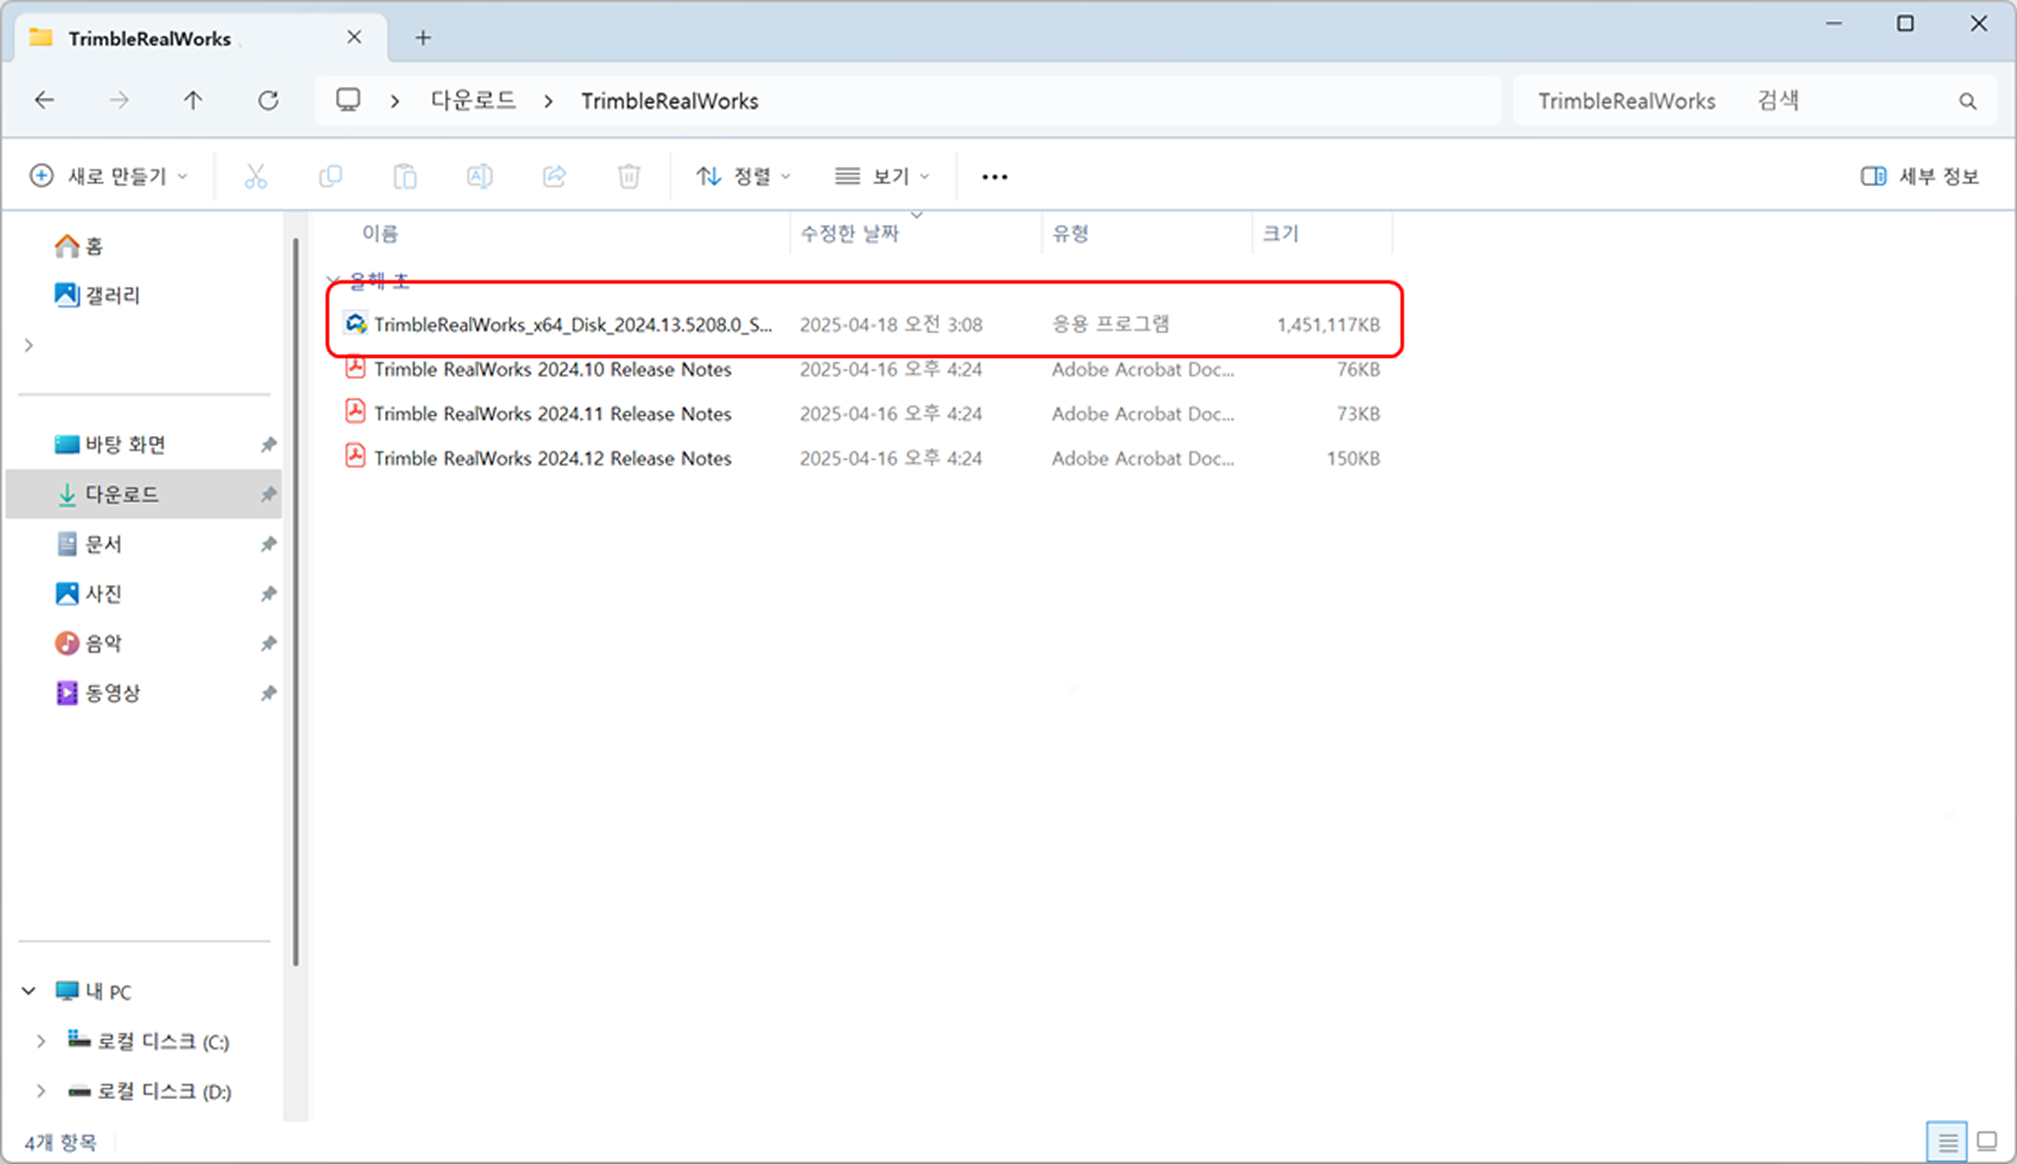Select 내 PC in the navigation pane
The width and height of the screenshot is (2017, 1164).
93,991
